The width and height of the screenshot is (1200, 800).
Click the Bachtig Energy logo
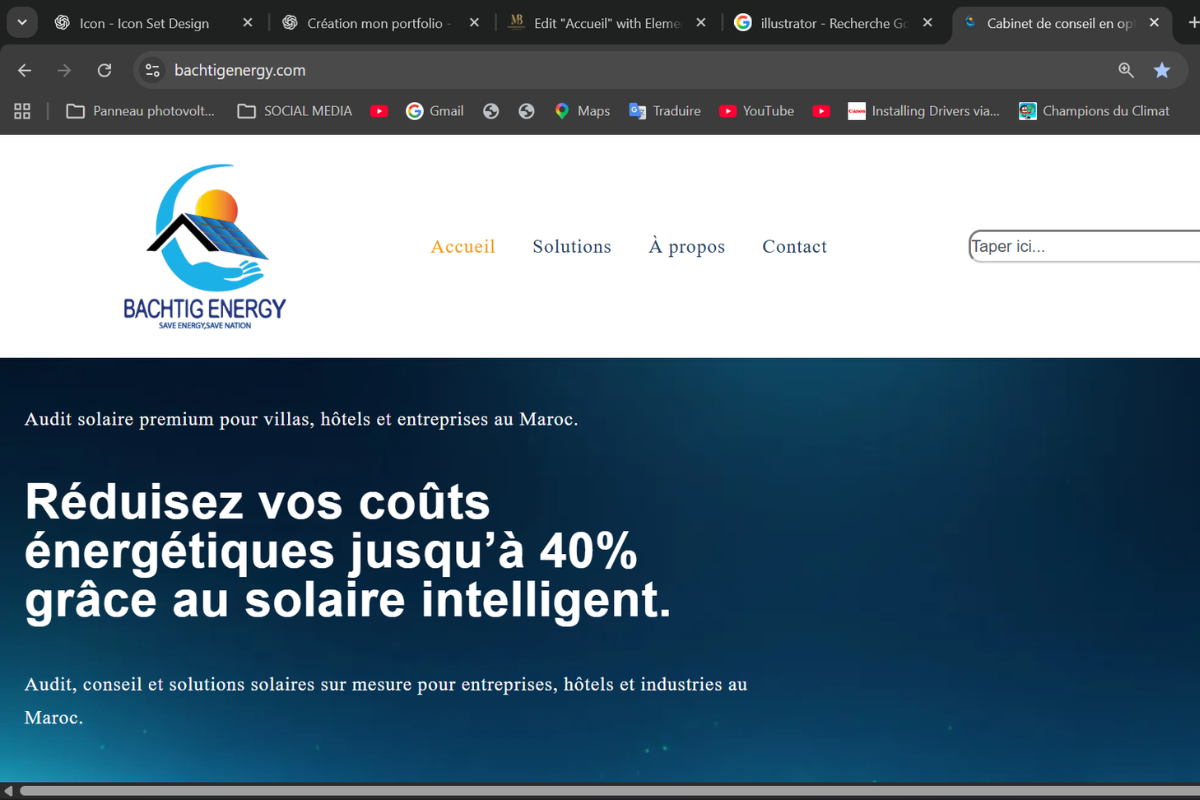coord(205,247)
